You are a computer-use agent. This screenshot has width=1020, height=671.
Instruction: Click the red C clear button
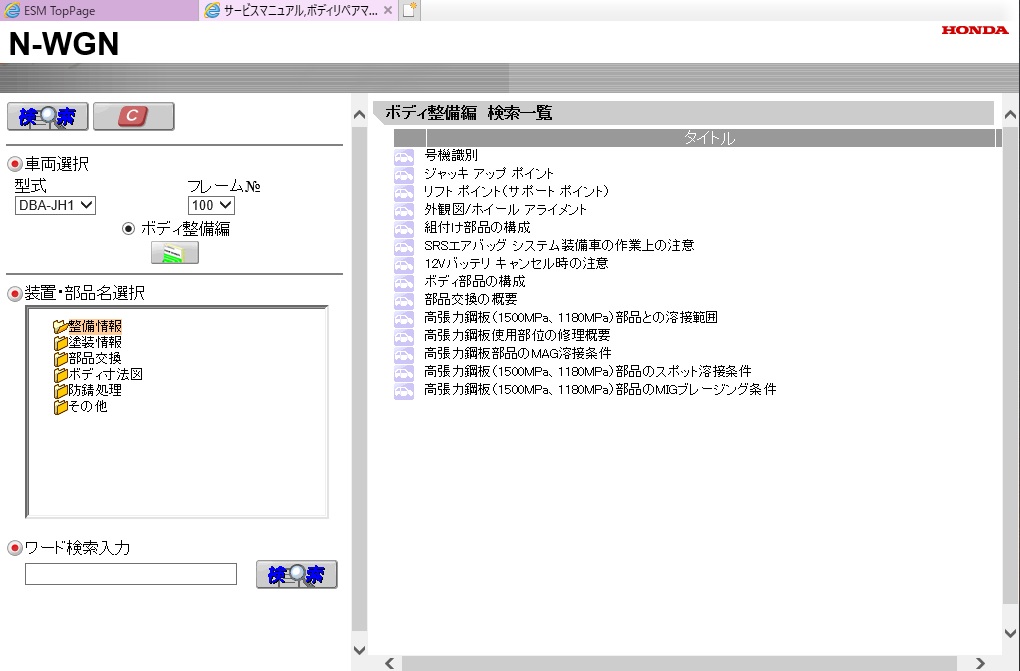coord(133,116)
